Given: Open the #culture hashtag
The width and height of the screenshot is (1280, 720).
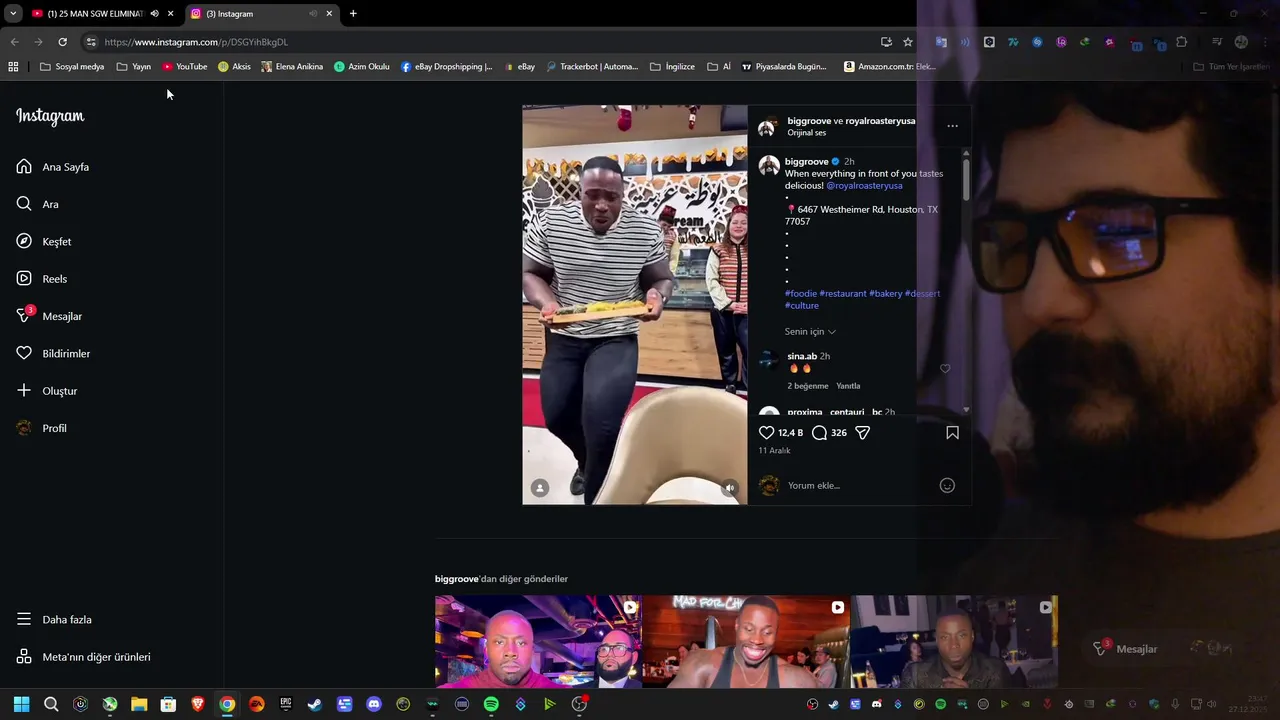Looking at the screenshot, I should [x=802, y=306].
